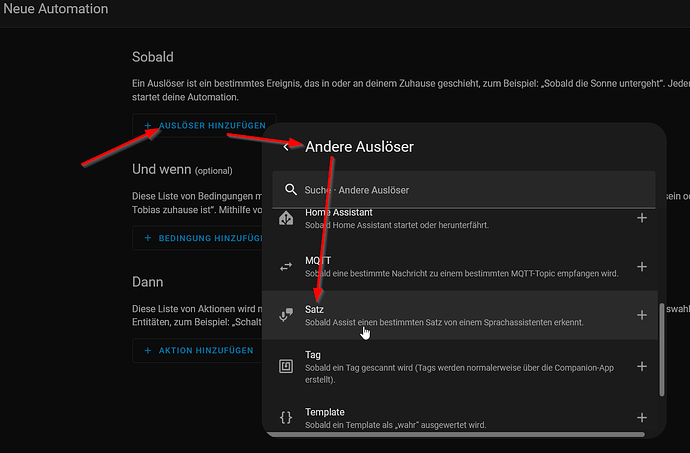
Task: Focus the Suche Andere Auslöser search field
Action: tap(464, 190)
